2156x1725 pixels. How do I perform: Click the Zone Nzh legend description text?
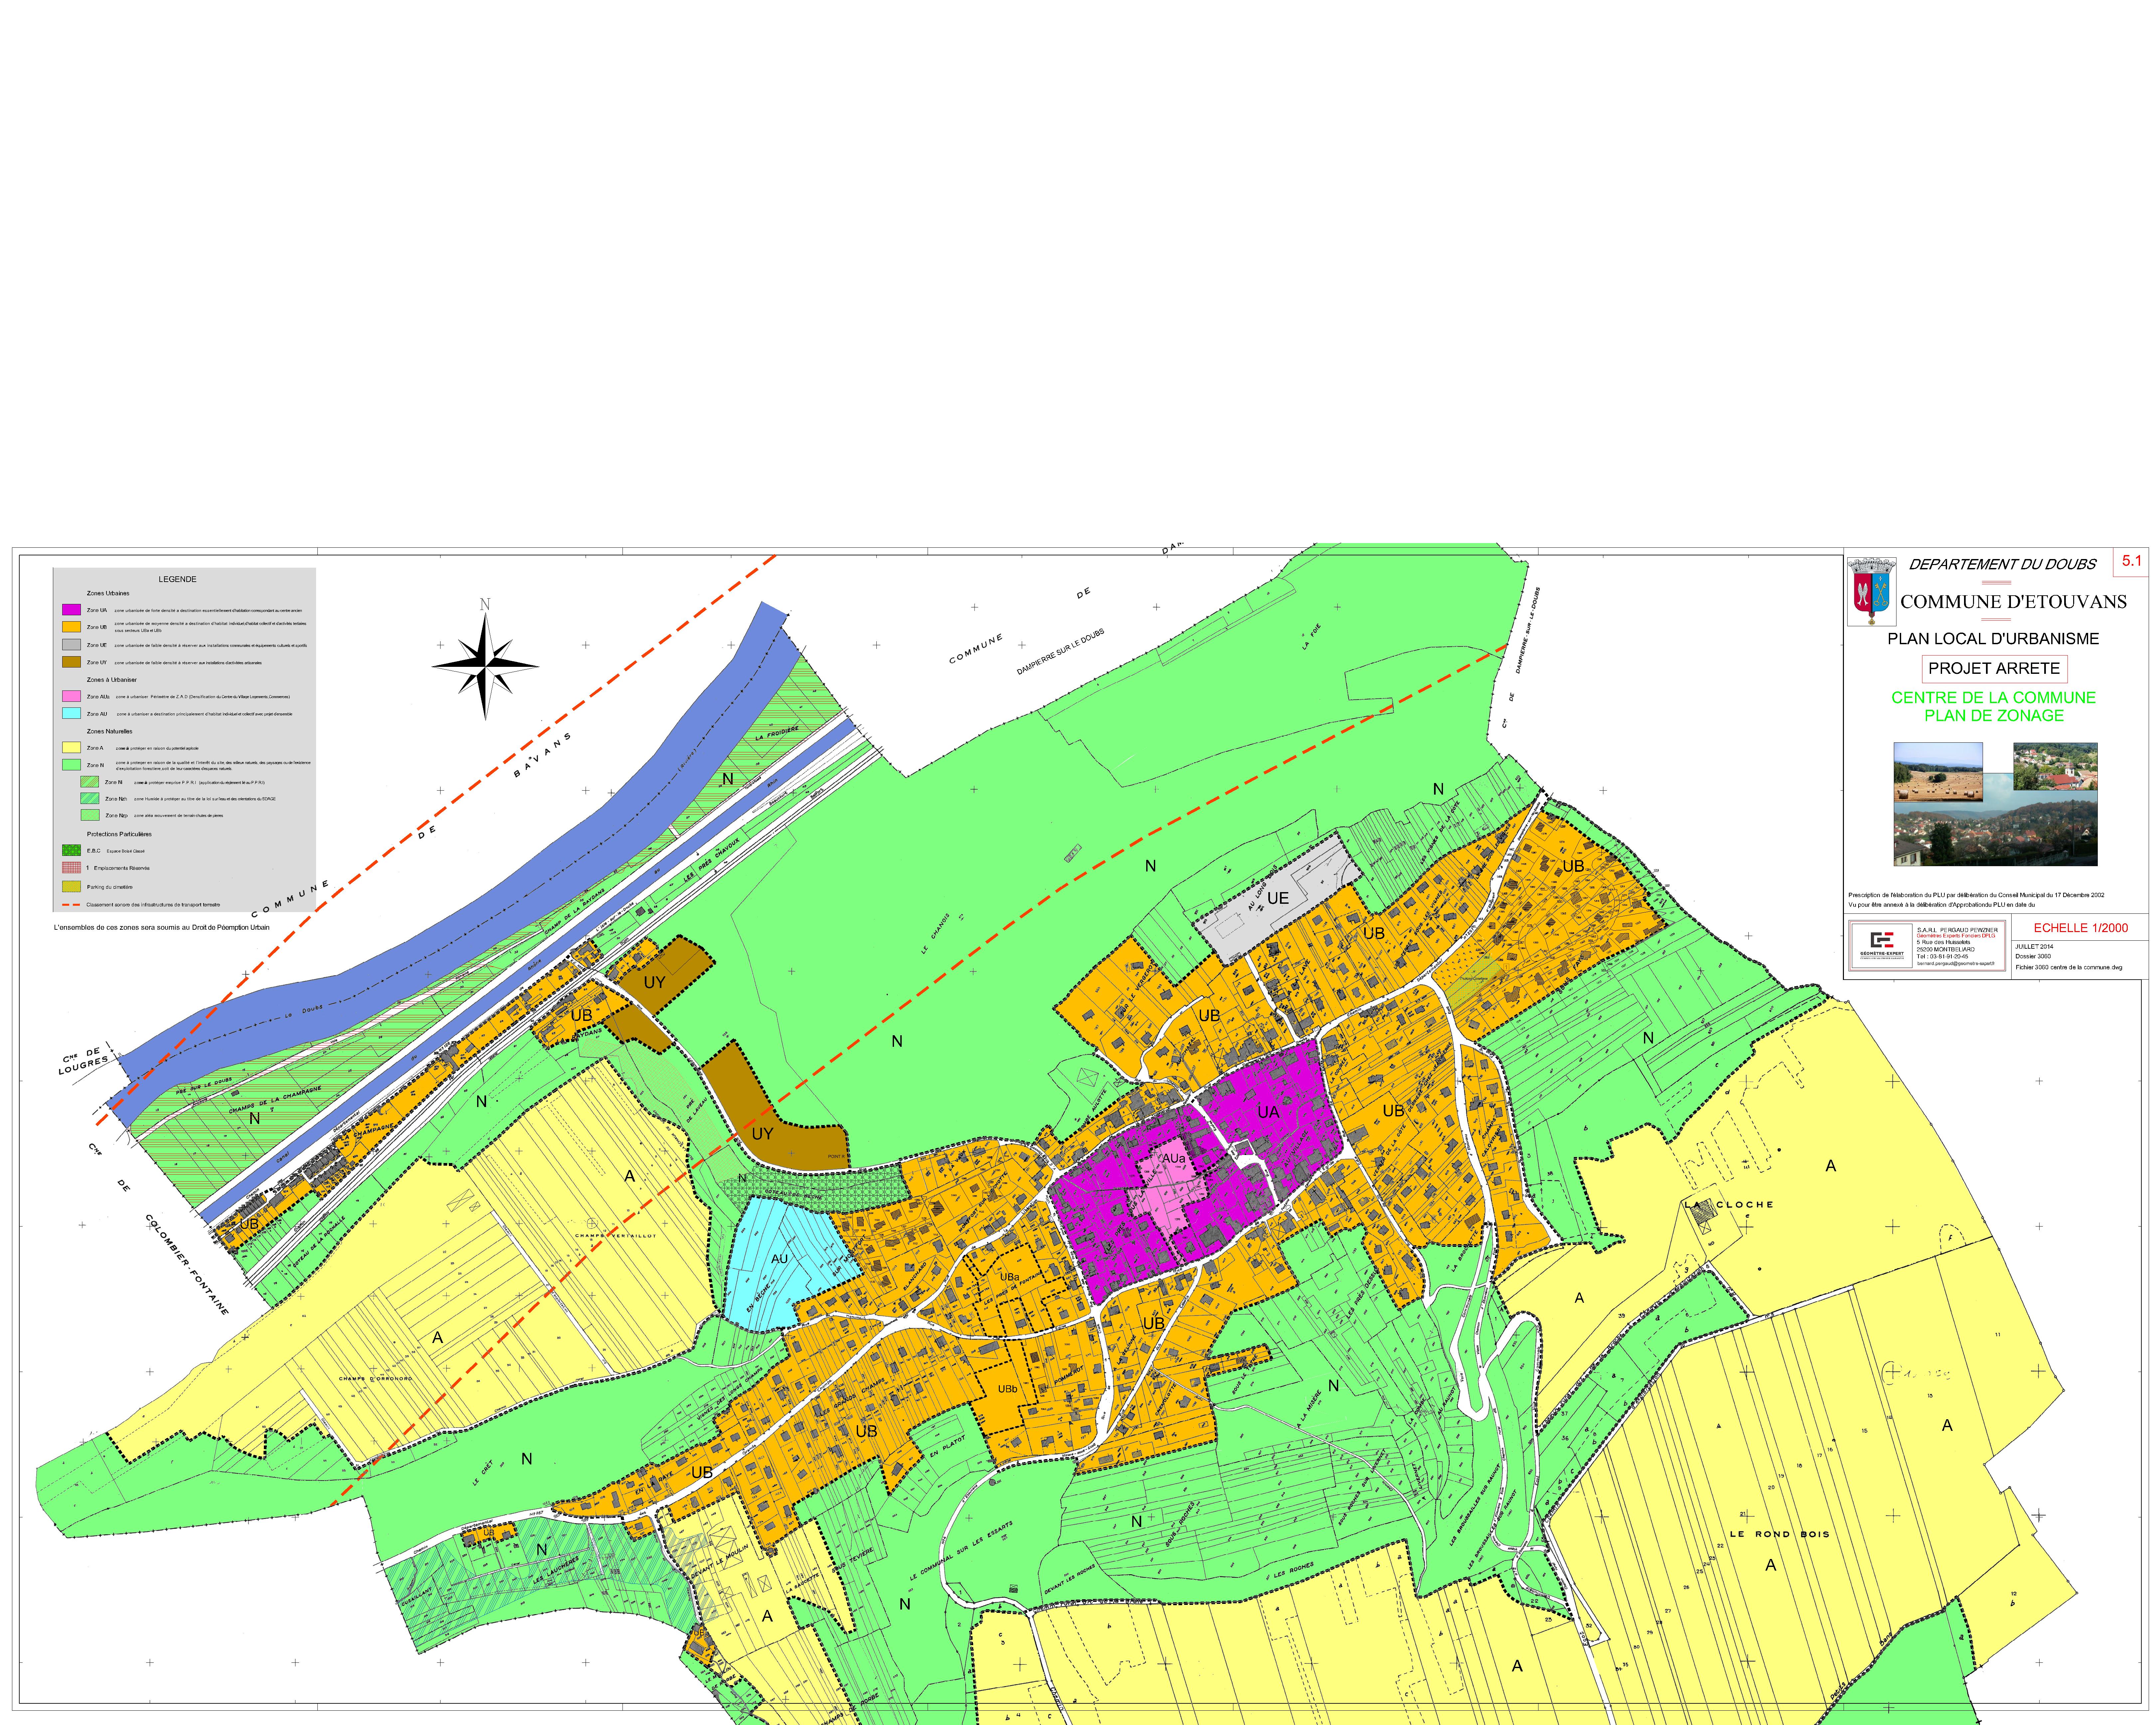(205, 799)
